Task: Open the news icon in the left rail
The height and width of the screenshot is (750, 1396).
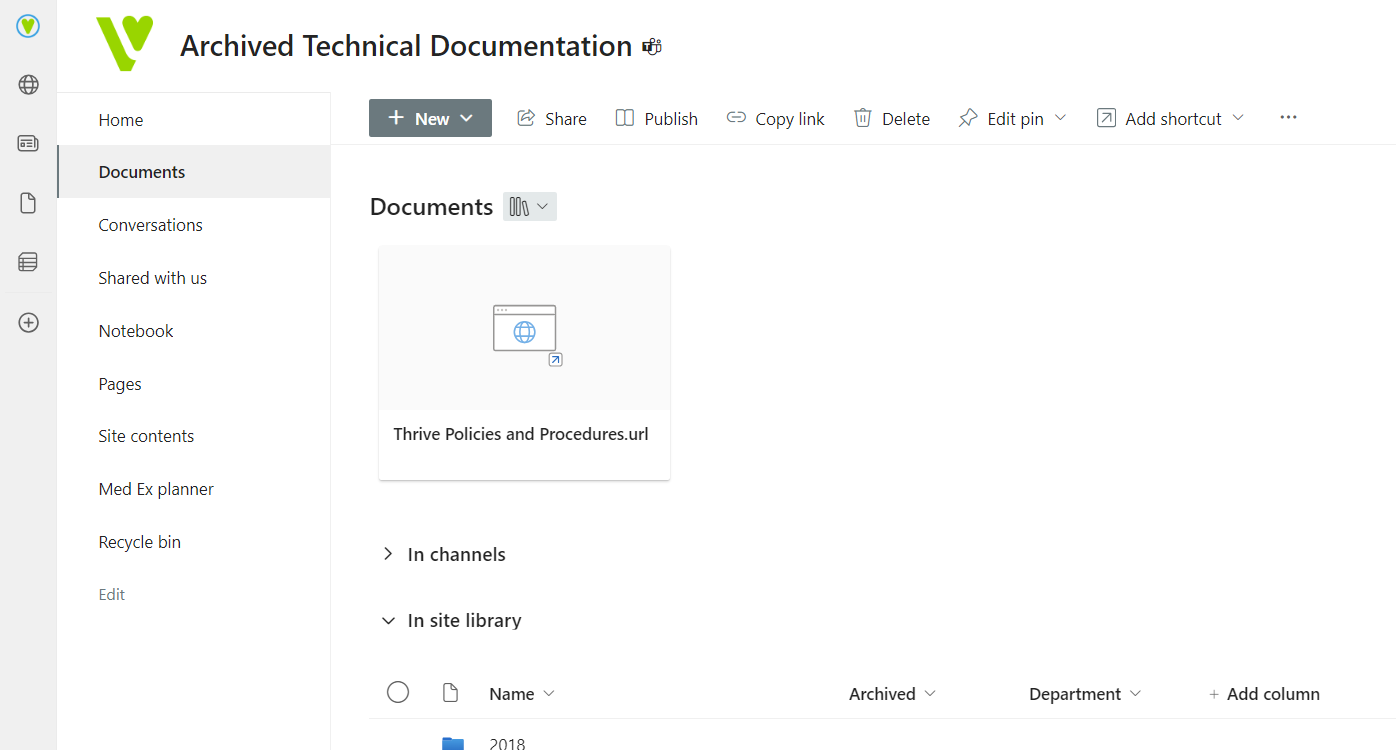Action: [x=28, y=144]
